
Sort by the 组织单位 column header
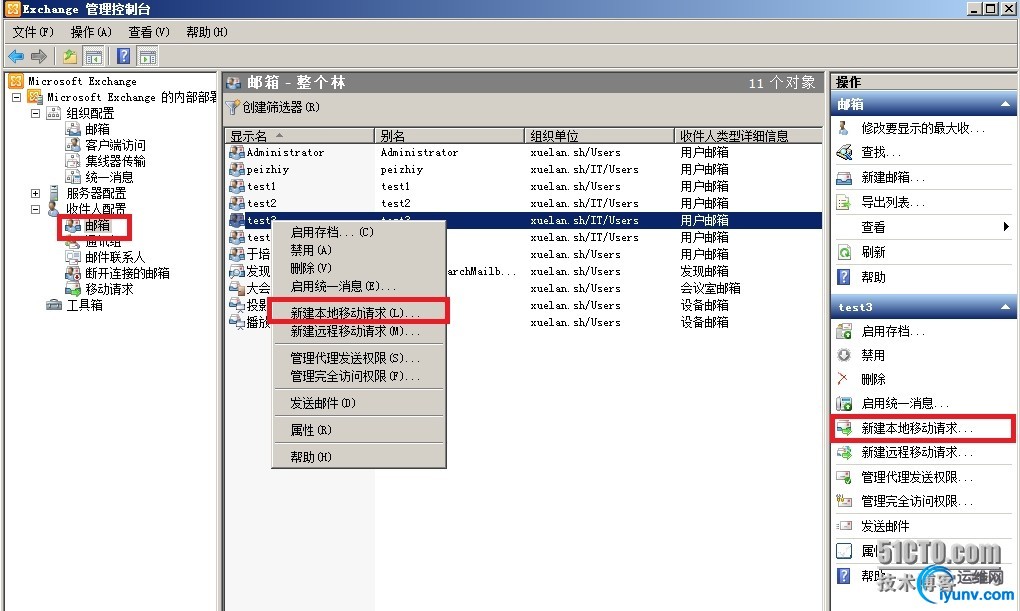tap(599, 136)
